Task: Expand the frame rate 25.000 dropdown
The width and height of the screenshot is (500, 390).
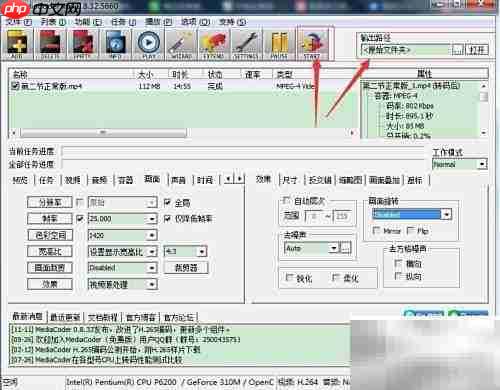Action: (x=152, y=219)
